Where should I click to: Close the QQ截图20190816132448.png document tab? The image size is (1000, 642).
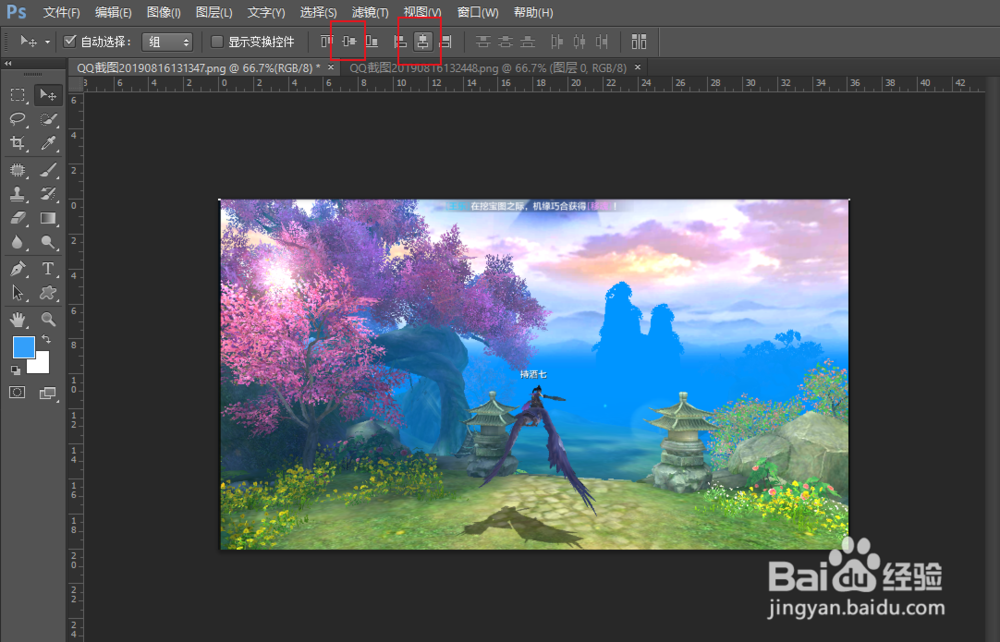tap(637, 68)
